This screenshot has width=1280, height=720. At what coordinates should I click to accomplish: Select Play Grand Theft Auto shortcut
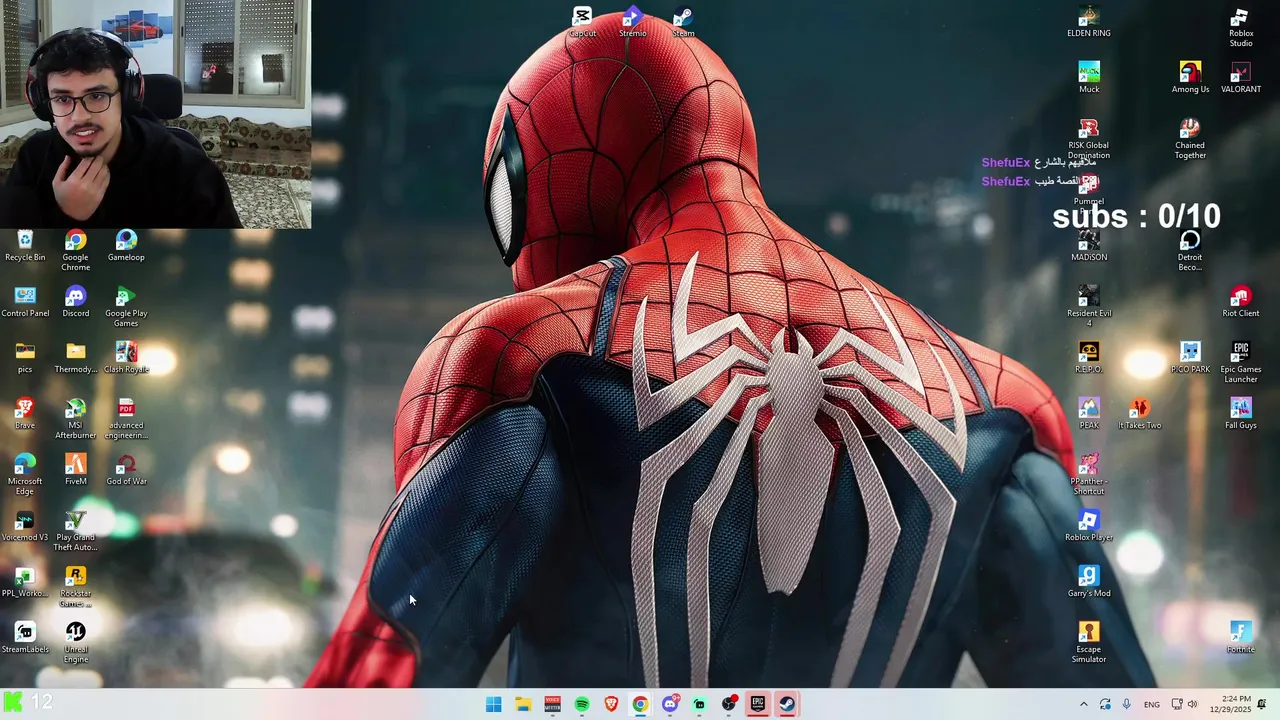pyautogui.click(x=75, y=531)
